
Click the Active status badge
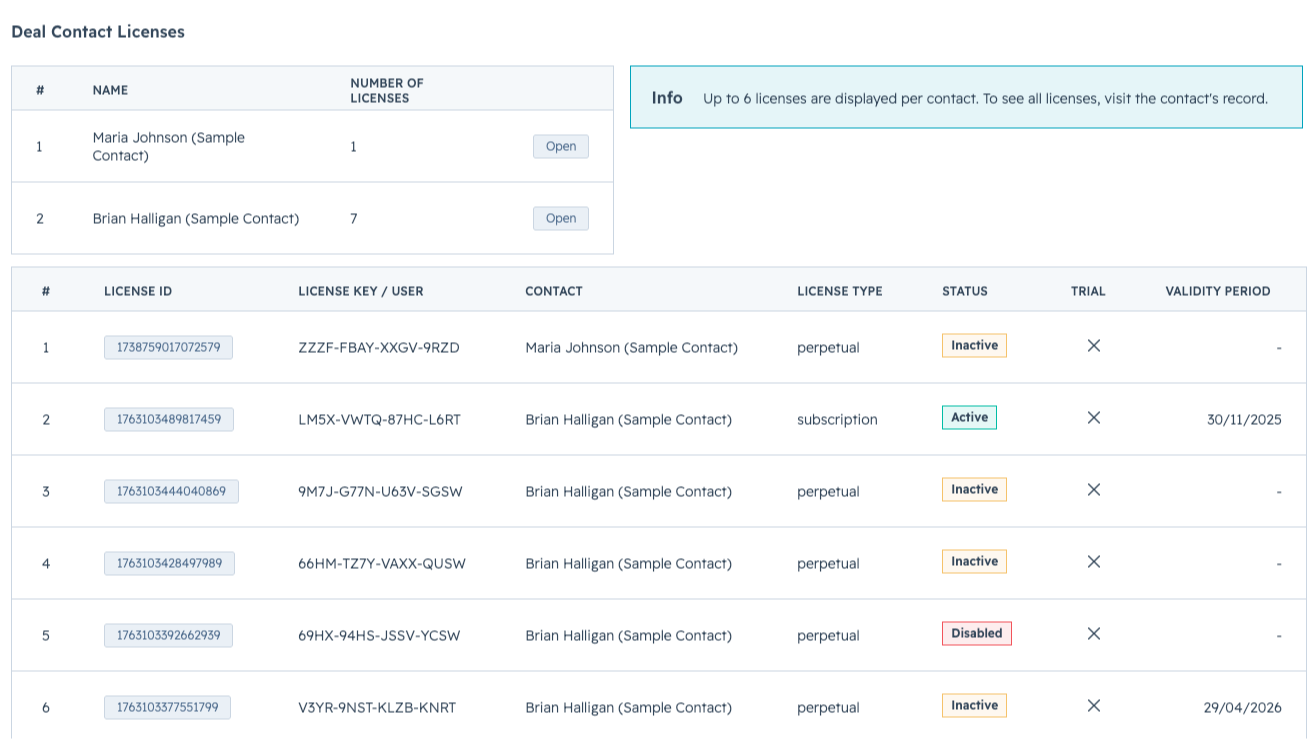[969, 417]
